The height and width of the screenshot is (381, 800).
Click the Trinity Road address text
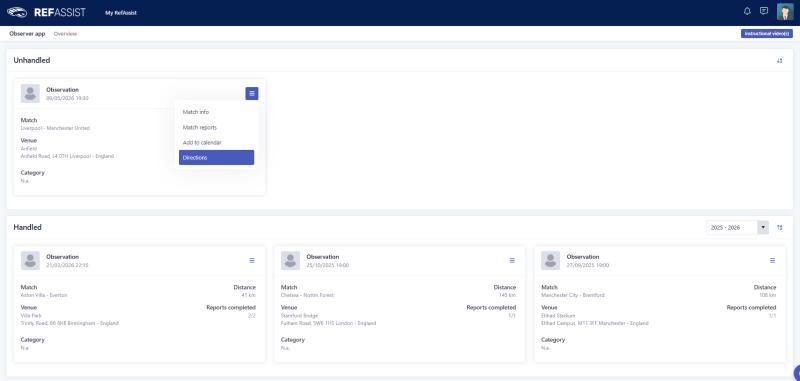69,323
